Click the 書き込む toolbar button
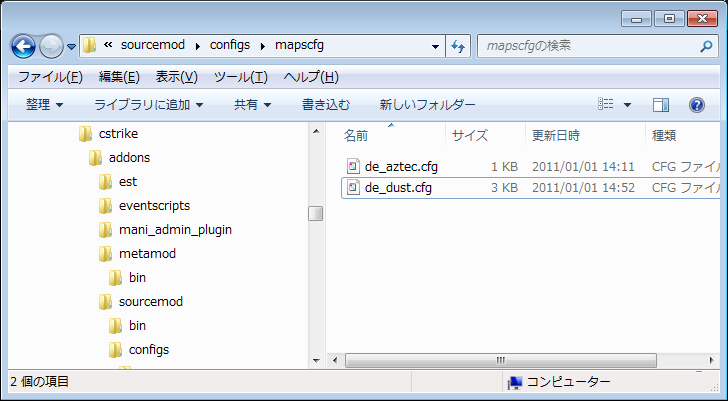728x401 pixels. click(x=326, y=105)
